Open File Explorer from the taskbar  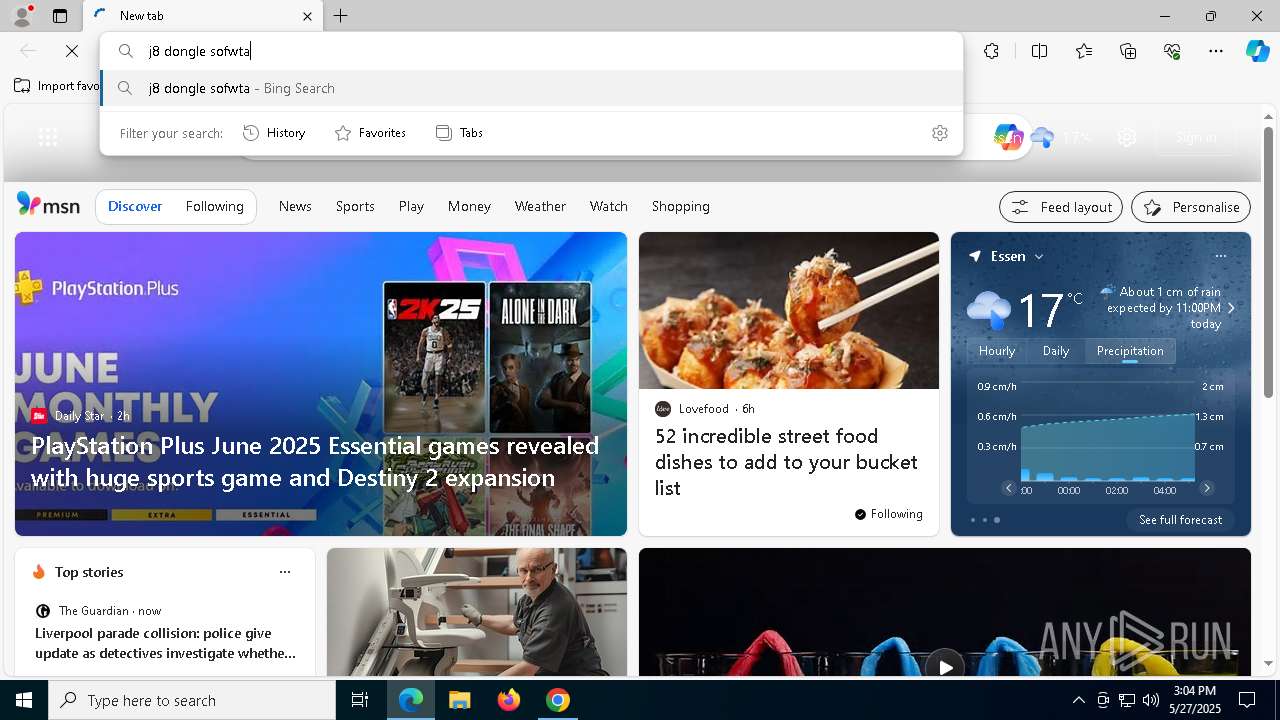pos(459,700)
